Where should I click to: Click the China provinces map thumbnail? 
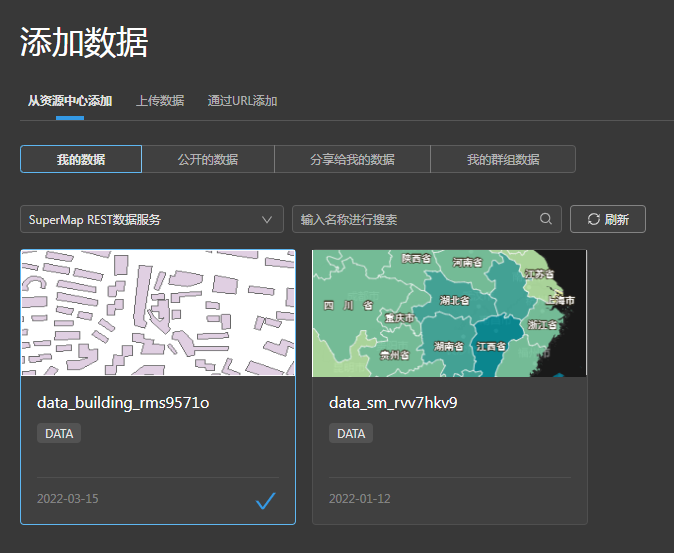pos(449,313)
